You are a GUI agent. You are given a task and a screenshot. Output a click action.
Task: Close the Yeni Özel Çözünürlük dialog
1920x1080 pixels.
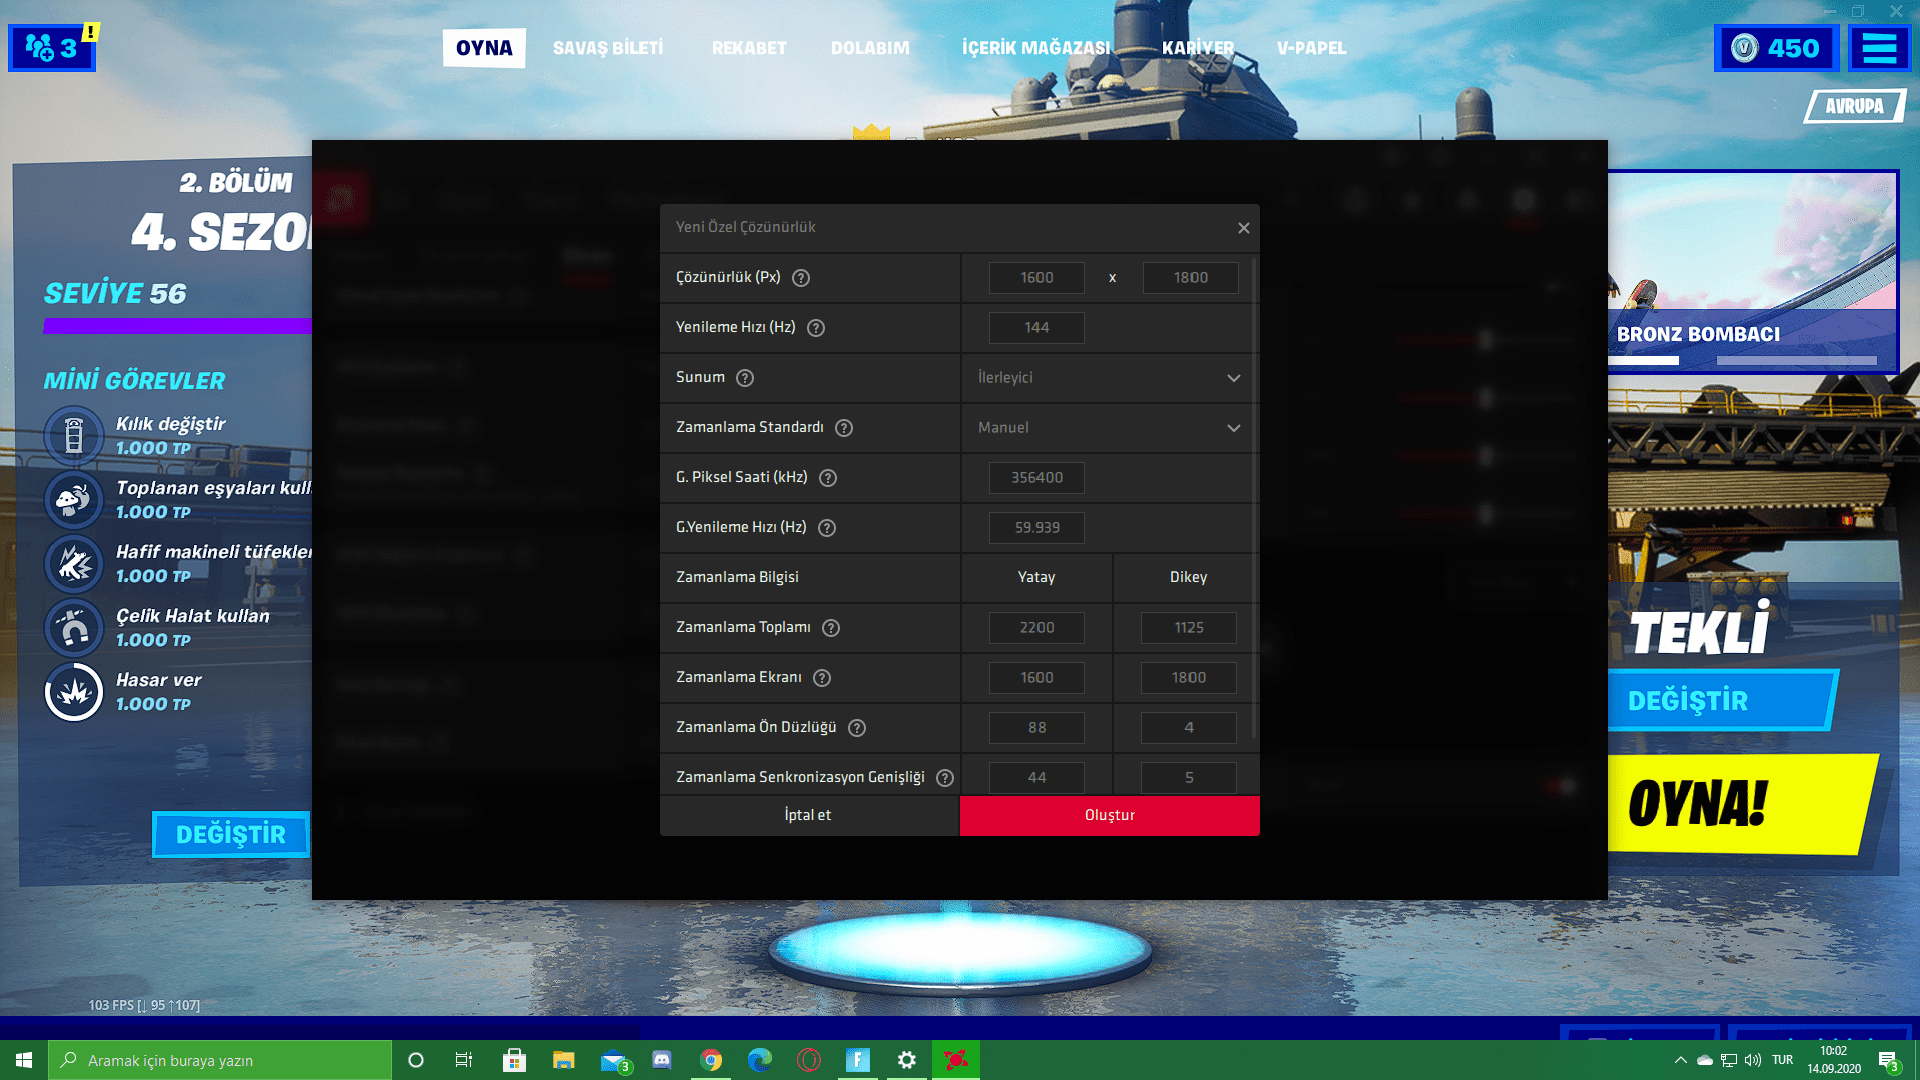point(1243,228)
